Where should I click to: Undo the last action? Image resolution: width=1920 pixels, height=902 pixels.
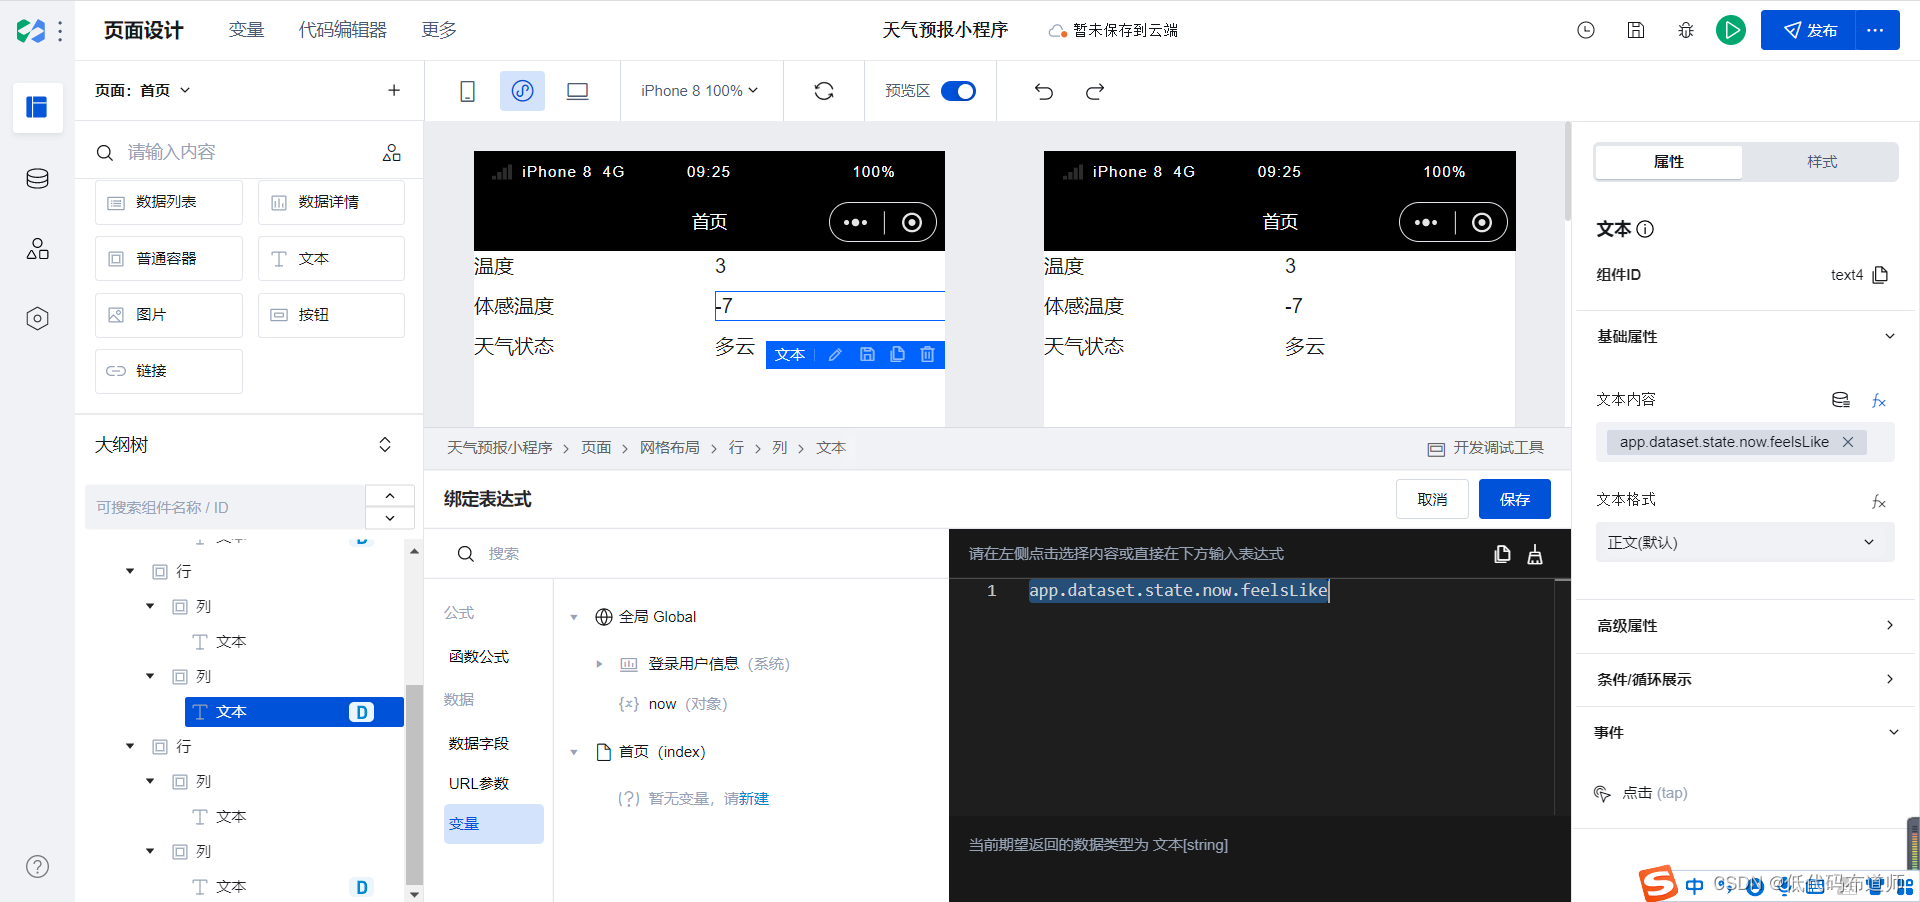[x=1044, y=92]
